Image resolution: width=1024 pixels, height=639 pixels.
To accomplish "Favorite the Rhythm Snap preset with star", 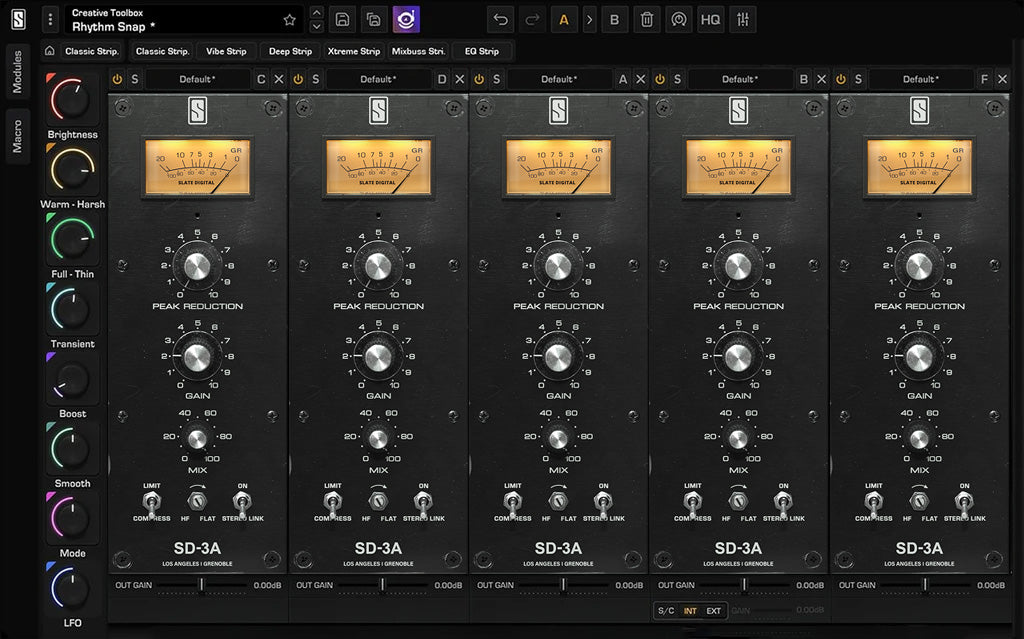I will click(x=289, y=20).
